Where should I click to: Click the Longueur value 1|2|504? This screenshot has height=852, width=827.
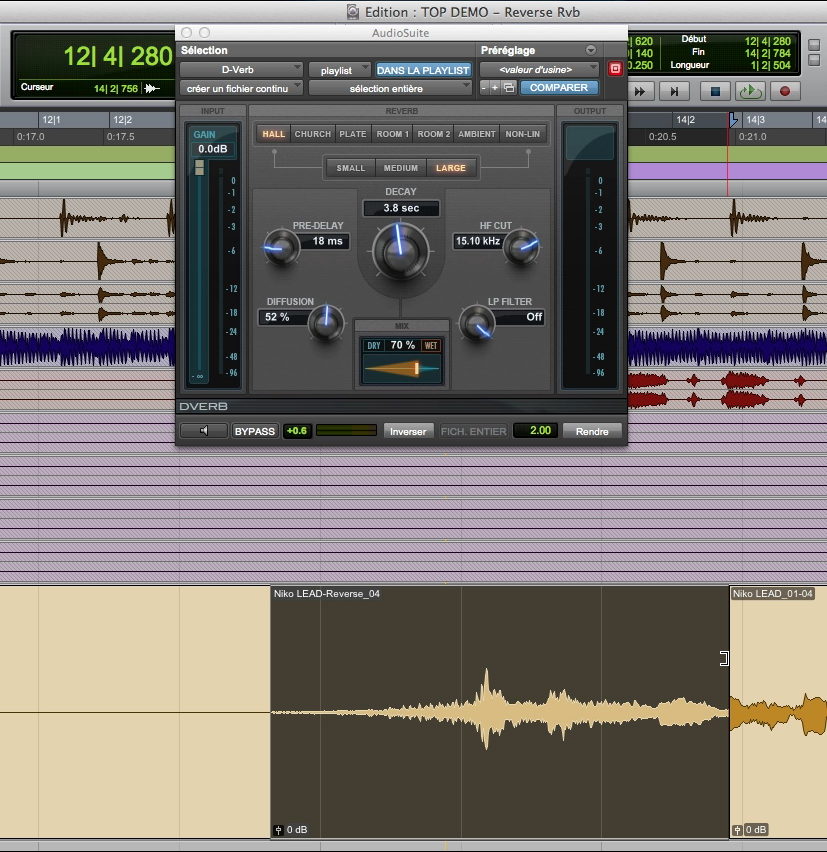tap(770, 65)
